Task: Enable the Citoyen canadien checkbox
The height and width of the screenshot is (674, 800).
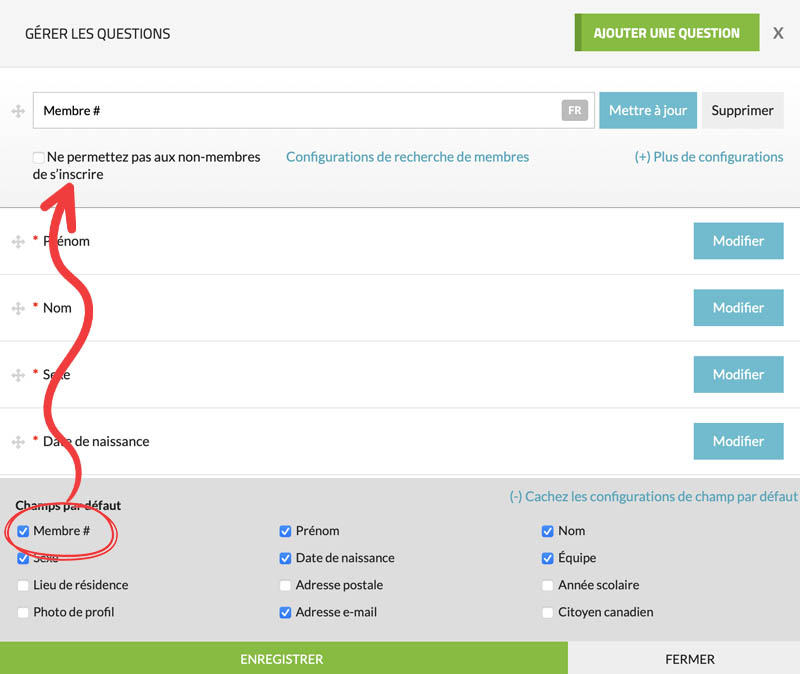Action: pos(547,612)
